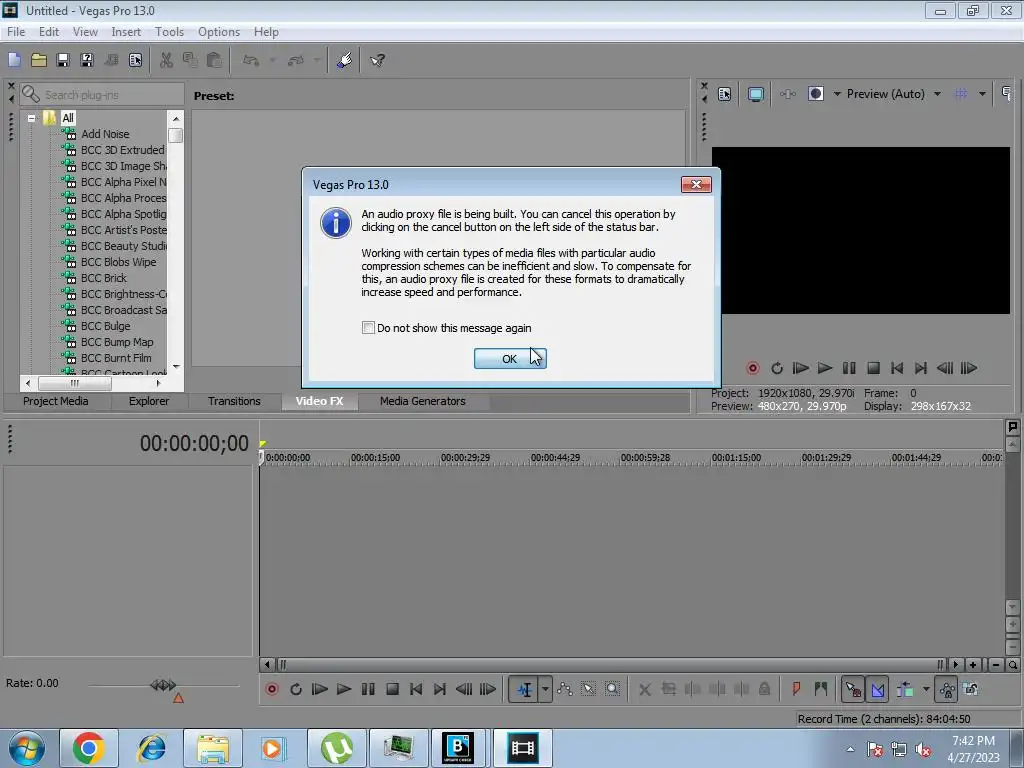1024x768 pixels.
Task: Toggle Lock Envelopes to Events button
Action: 947,689
